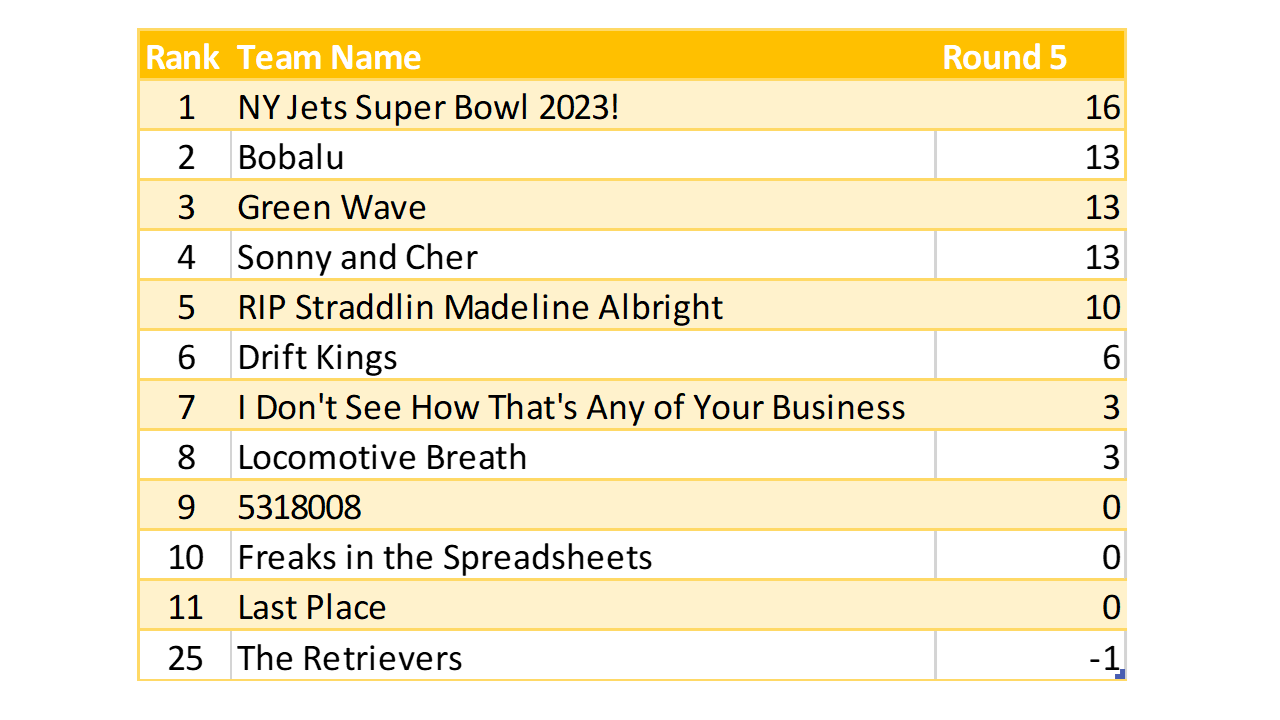
Task: Click I Don't See How That's Any of Your Business
Action: pyautogui.click(x=571, y=407)
